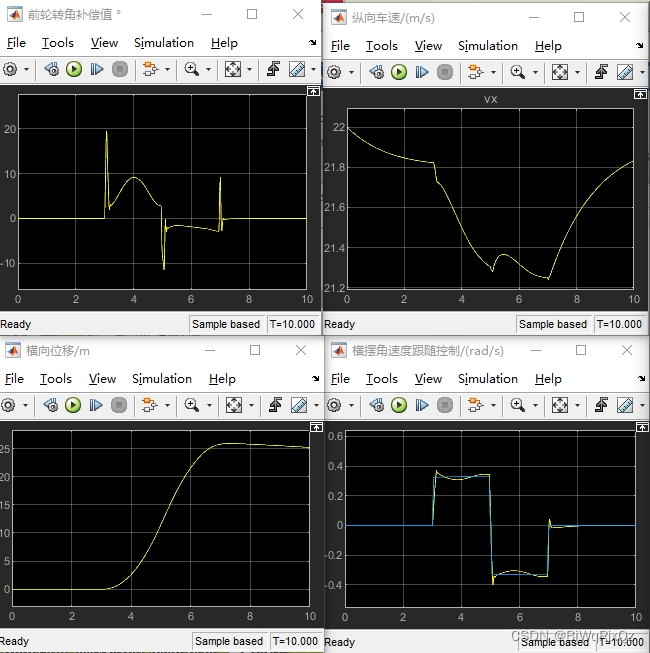Open Simulation menu in yaw rate scope
This screenshot has width=650, height=653.
[x=488, y=379]
